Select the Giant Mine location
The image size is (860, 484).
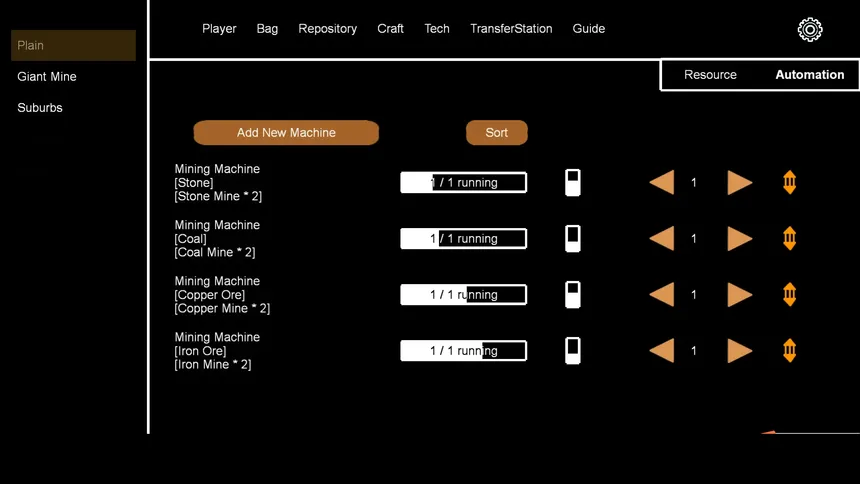[x=47, y=77]
